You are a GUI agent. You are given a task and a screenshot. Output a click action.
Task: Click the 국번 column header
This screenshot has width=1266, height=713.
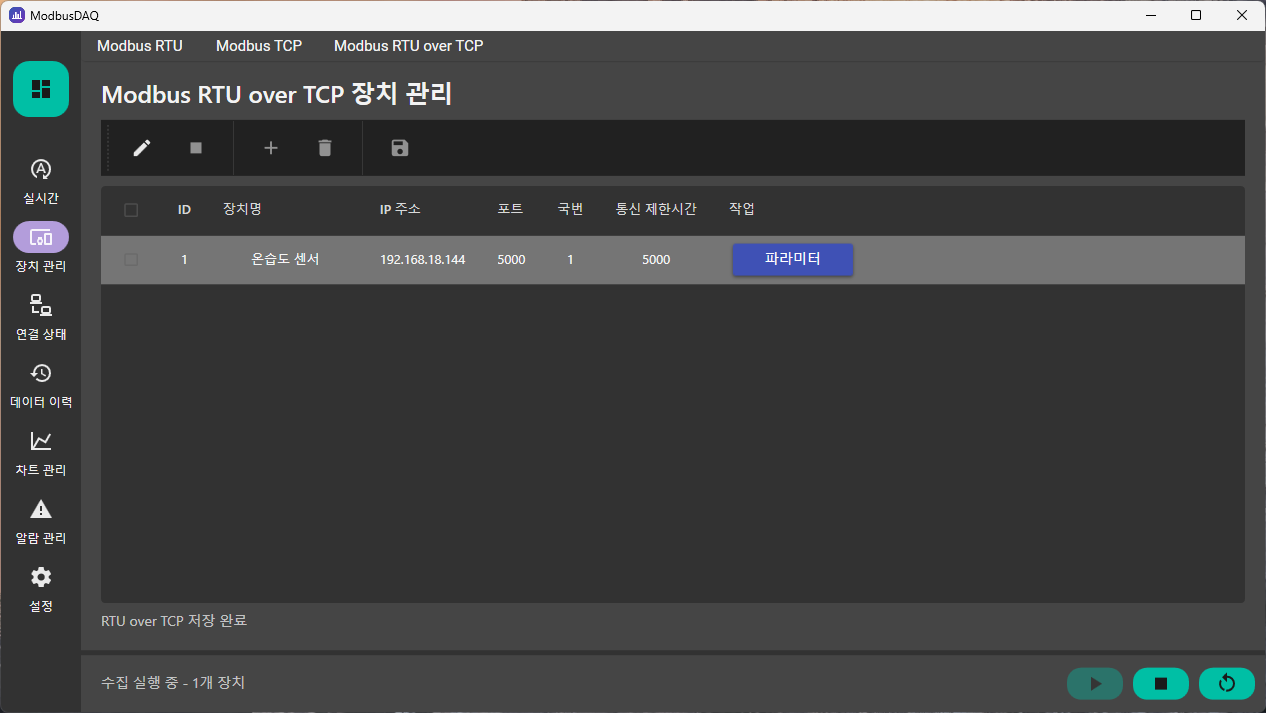click(x=570, y=209)
